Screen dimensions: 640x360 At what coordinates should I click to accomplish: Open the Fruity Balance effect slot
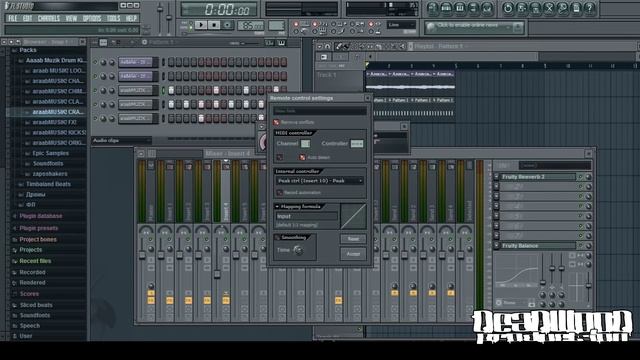coord(538,246)
